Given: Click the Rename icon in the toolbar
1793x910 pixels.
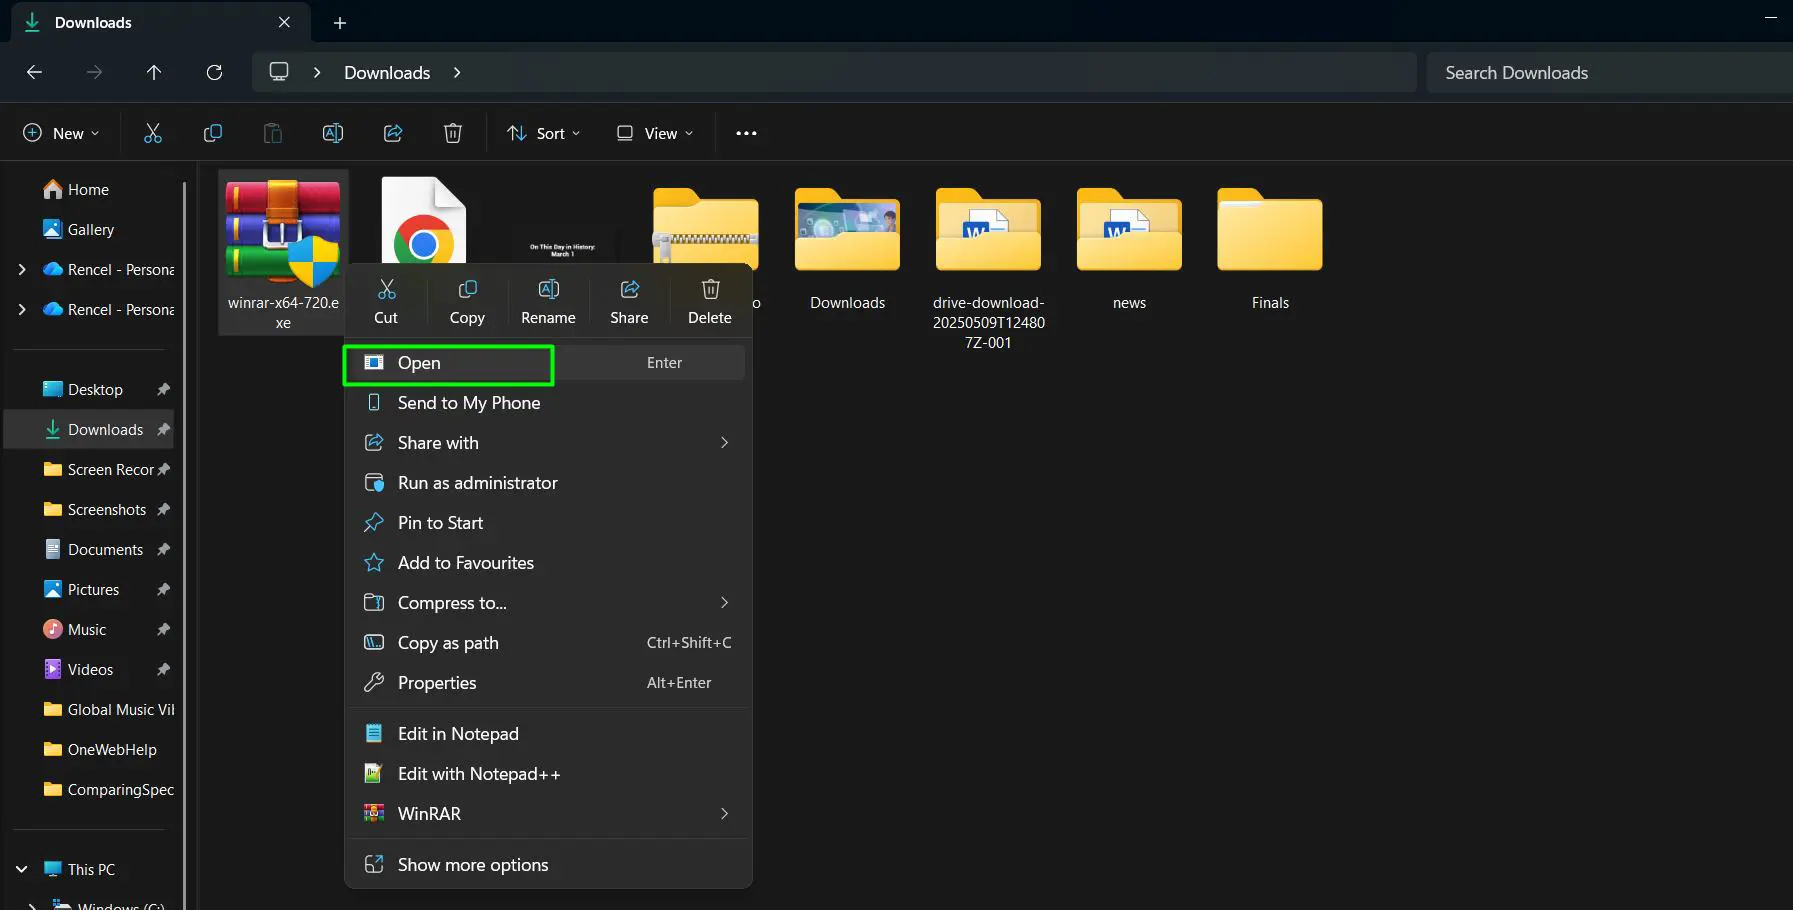Looking at the screenshot, I should [x=332, y=132].
